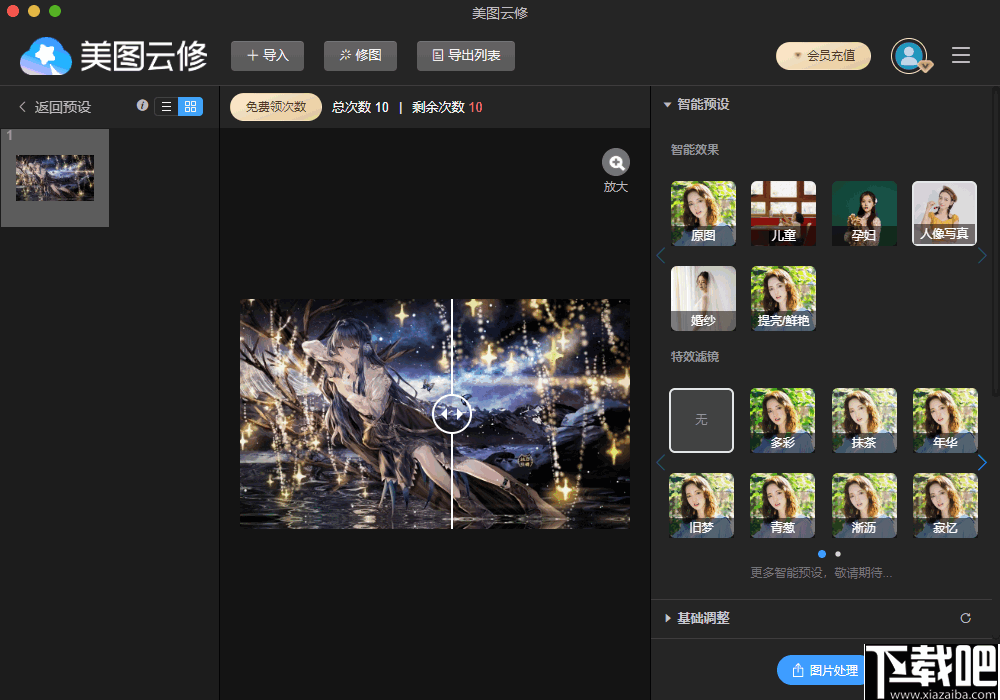Click the red close window button
Image resolution: width=1000 pixels, height=700 pixels.
[x=13, y=11]
